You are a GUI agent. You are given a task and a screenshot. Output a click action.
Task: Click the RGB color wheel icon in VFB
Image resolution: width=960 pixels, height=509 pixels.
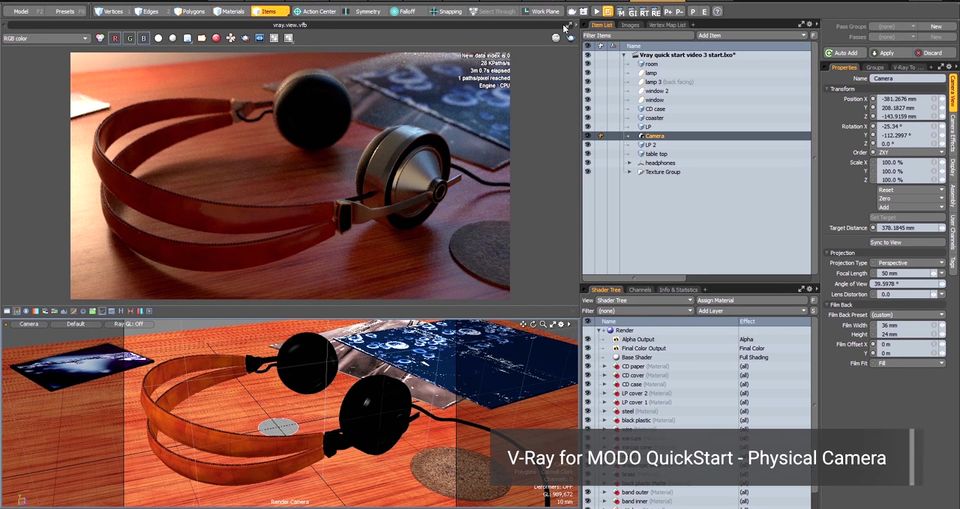pos(100,38)
